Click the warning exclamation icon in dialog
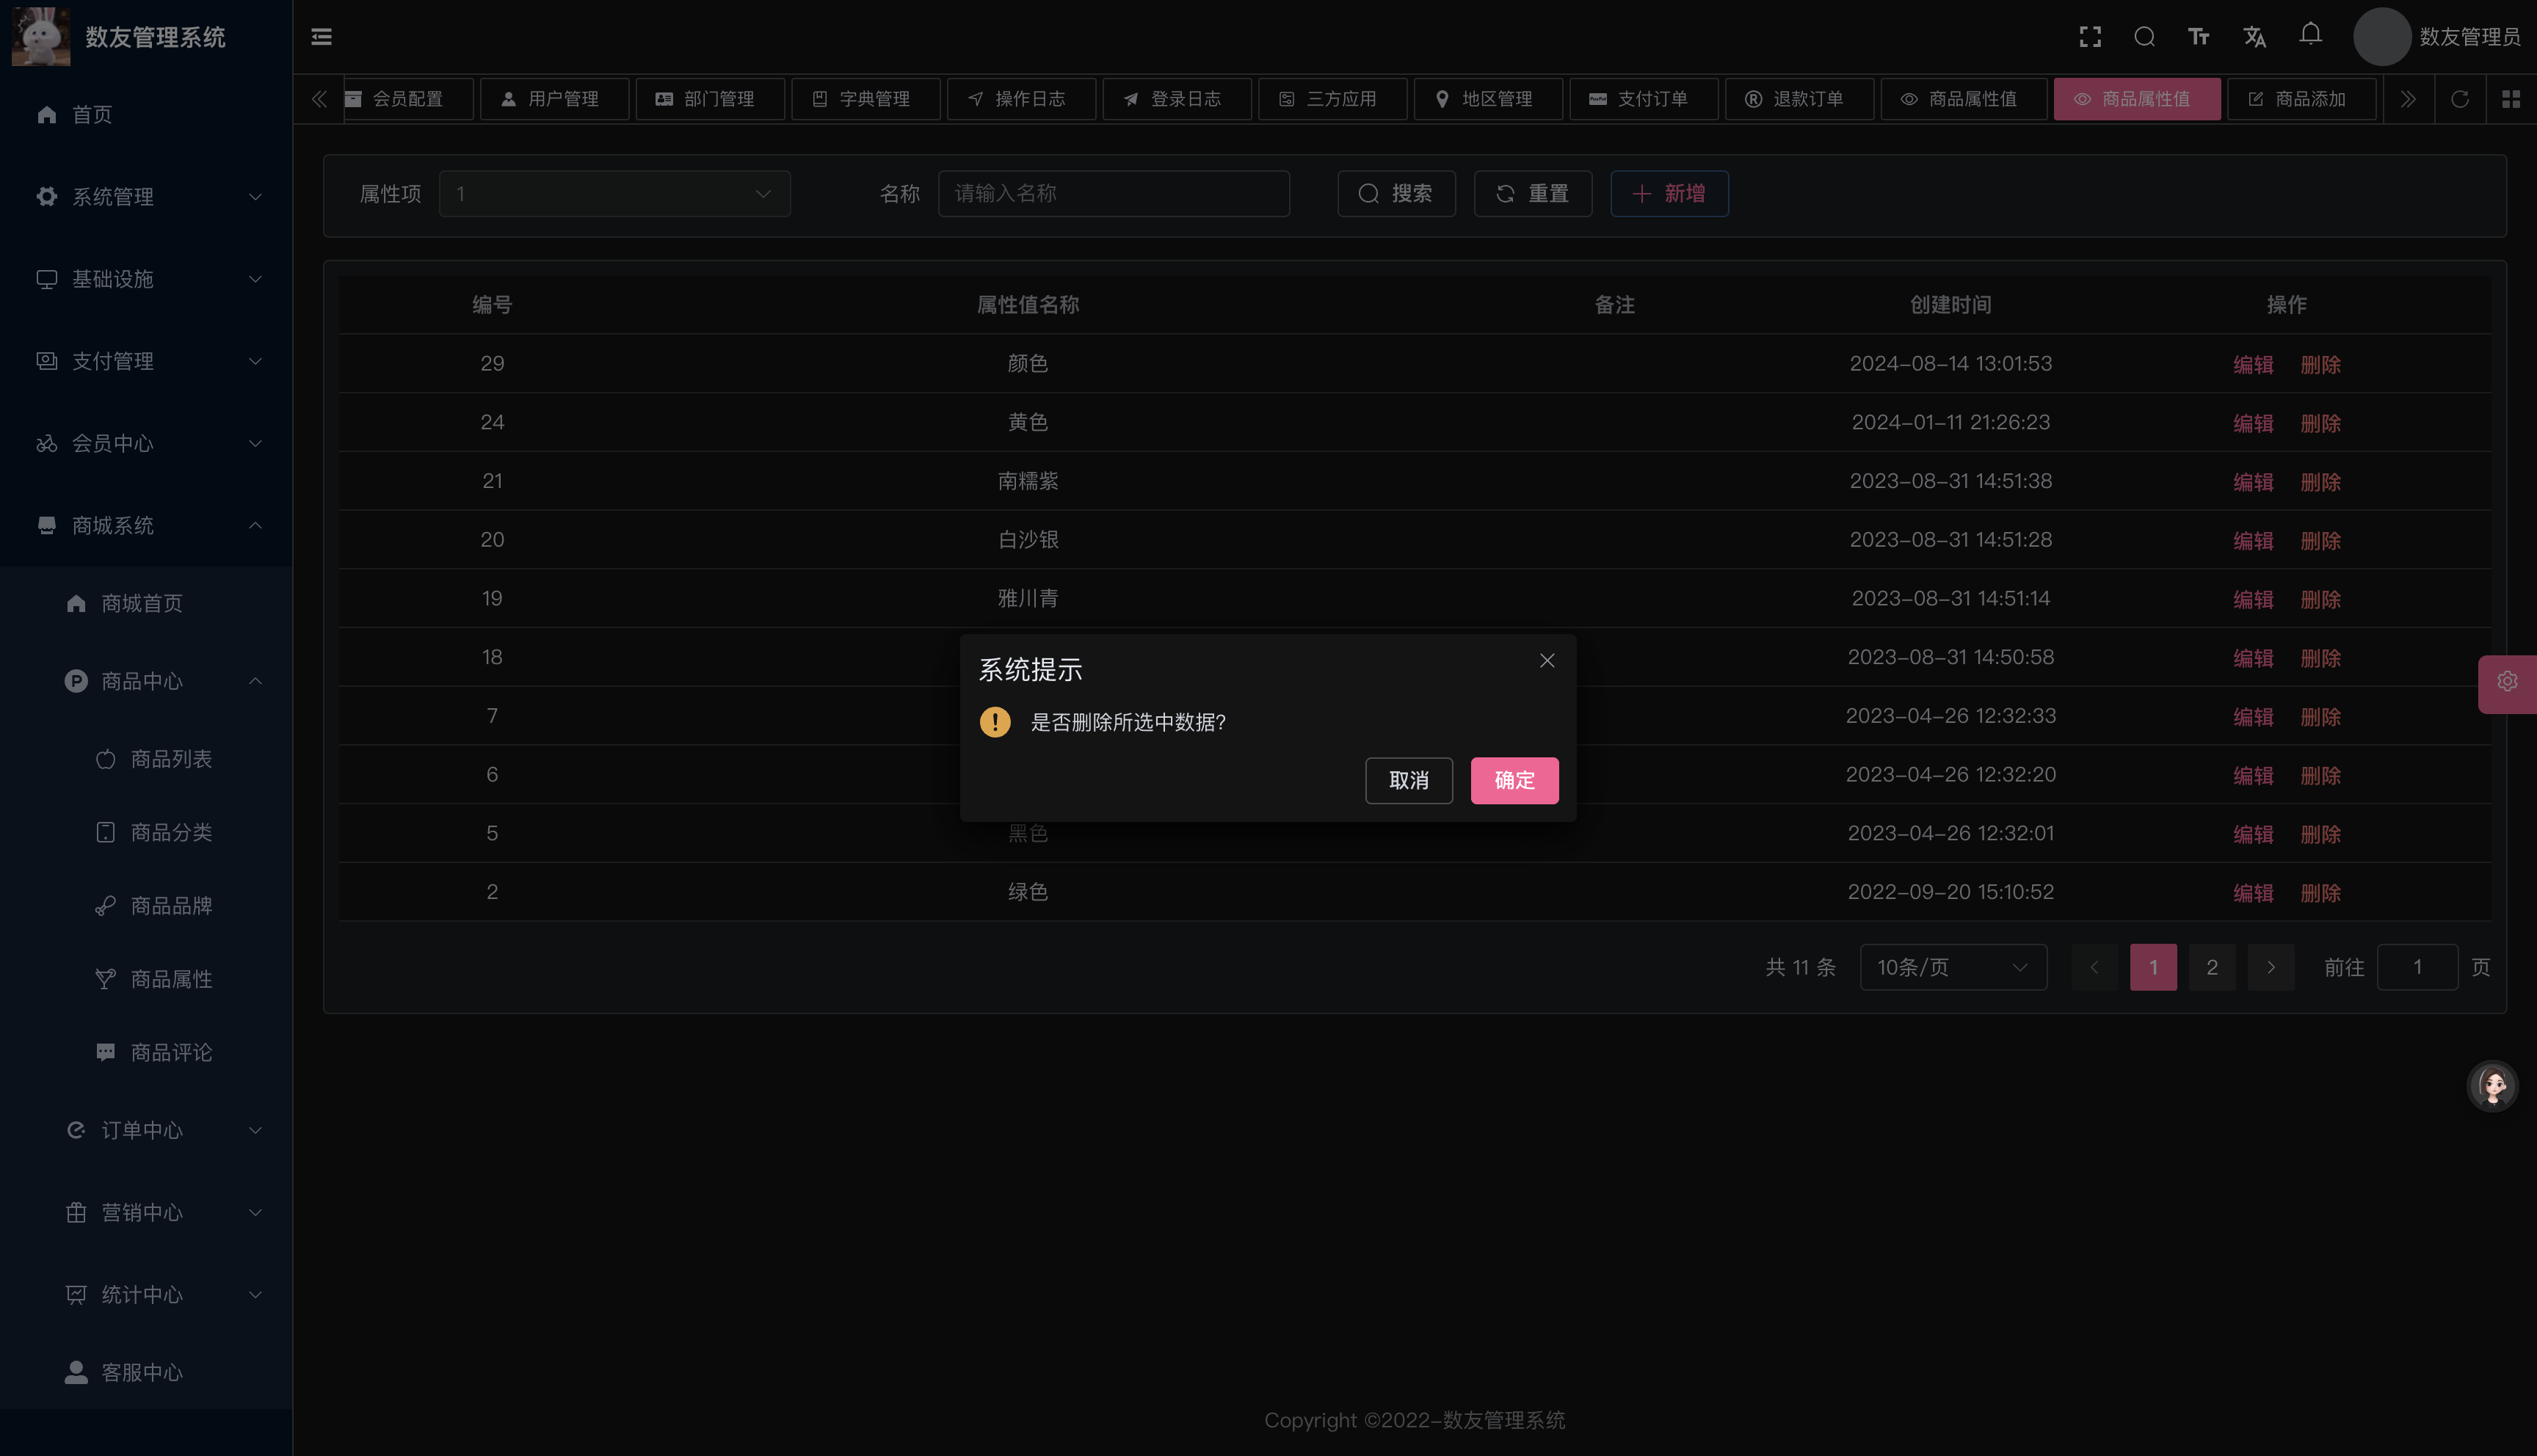The height and width of the screenshot is (1456, 2537). click(995, 722)
